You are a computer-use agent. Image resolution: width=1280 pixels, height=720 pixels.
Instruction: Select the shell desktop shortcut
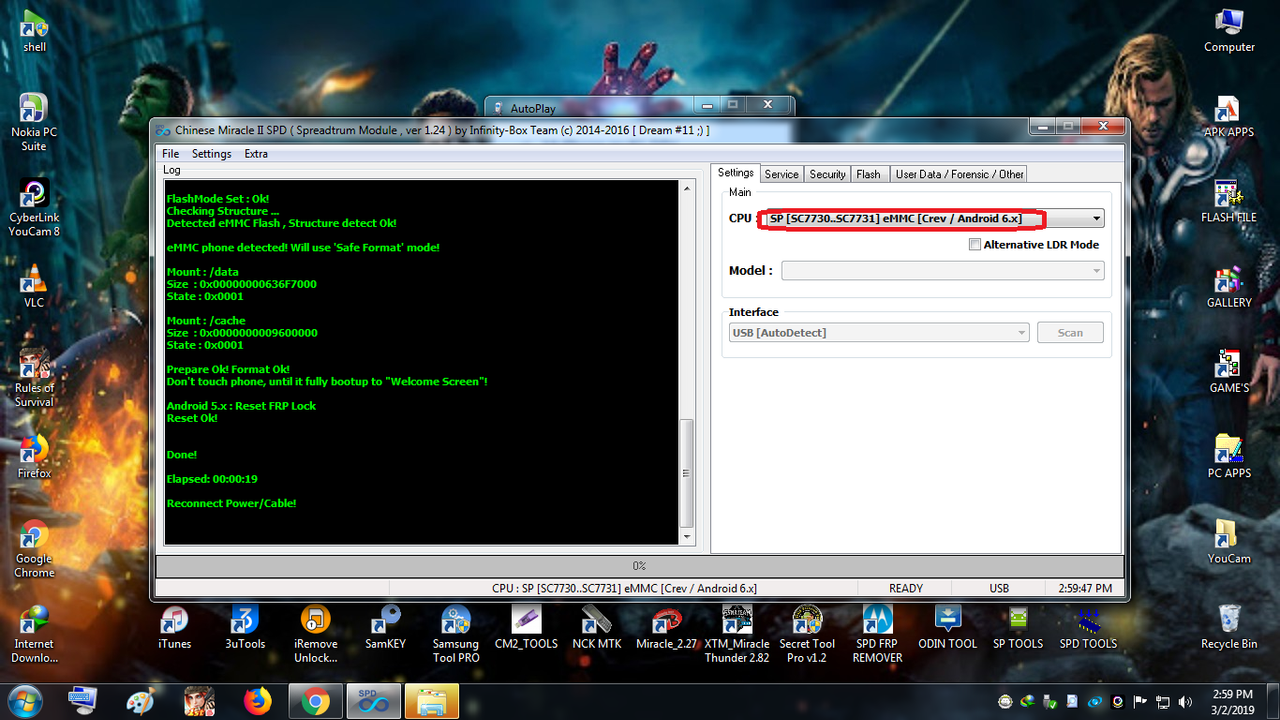[34, 30]
